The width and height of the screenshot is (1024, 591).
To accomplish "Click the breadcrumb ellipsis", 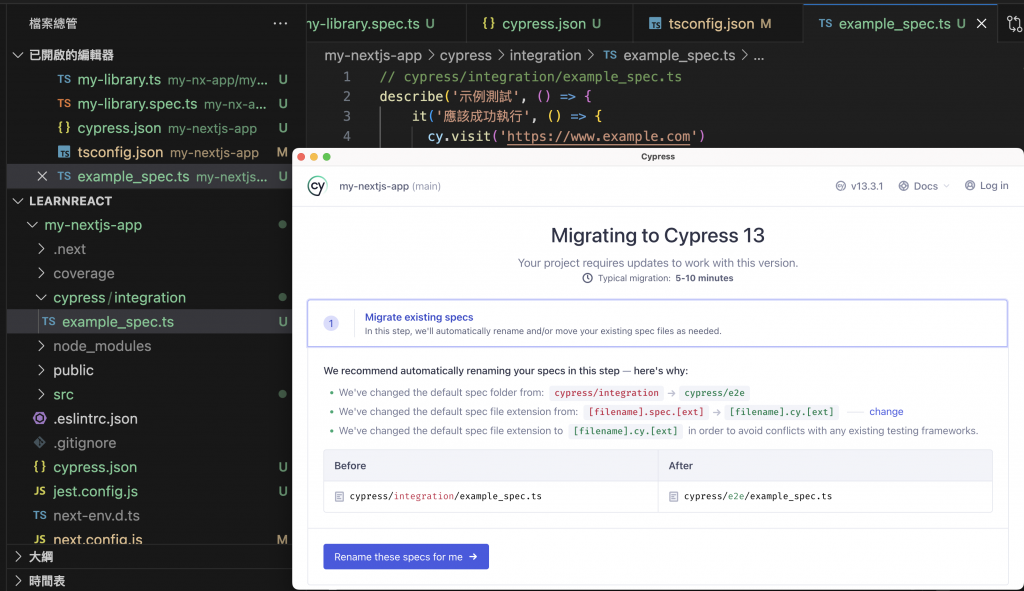I will pyautogui.click(x=758, y=56).
